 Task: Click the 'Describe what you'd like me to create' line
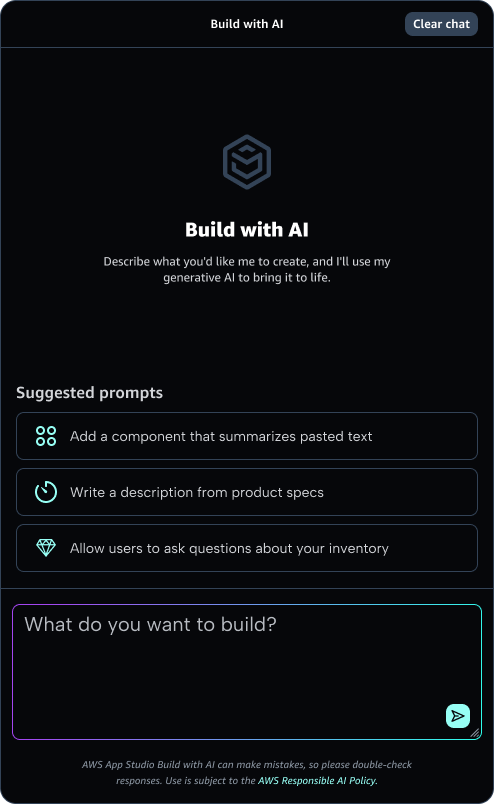click(247, 262)
